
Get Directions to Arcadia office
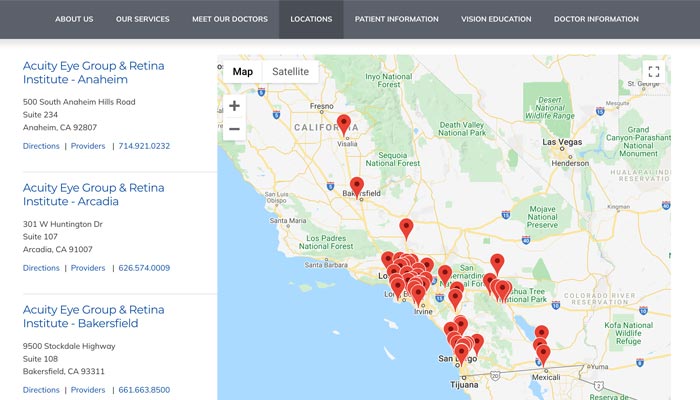click(x=41, y=268)
